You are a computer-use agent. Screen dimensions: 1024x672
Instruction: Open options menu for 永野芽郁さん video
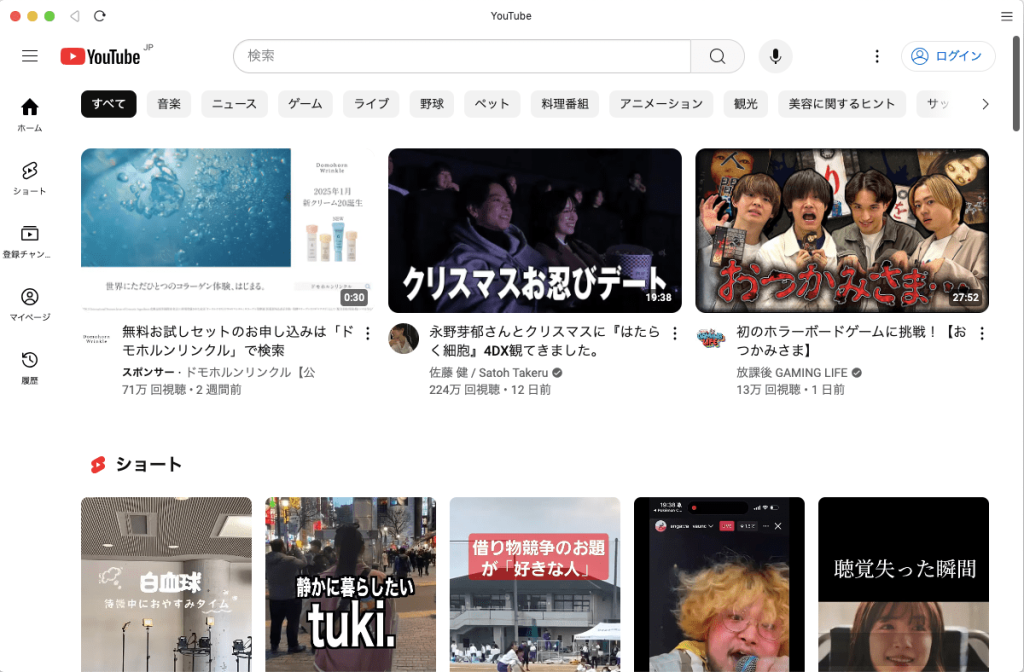tap(675, 334)
